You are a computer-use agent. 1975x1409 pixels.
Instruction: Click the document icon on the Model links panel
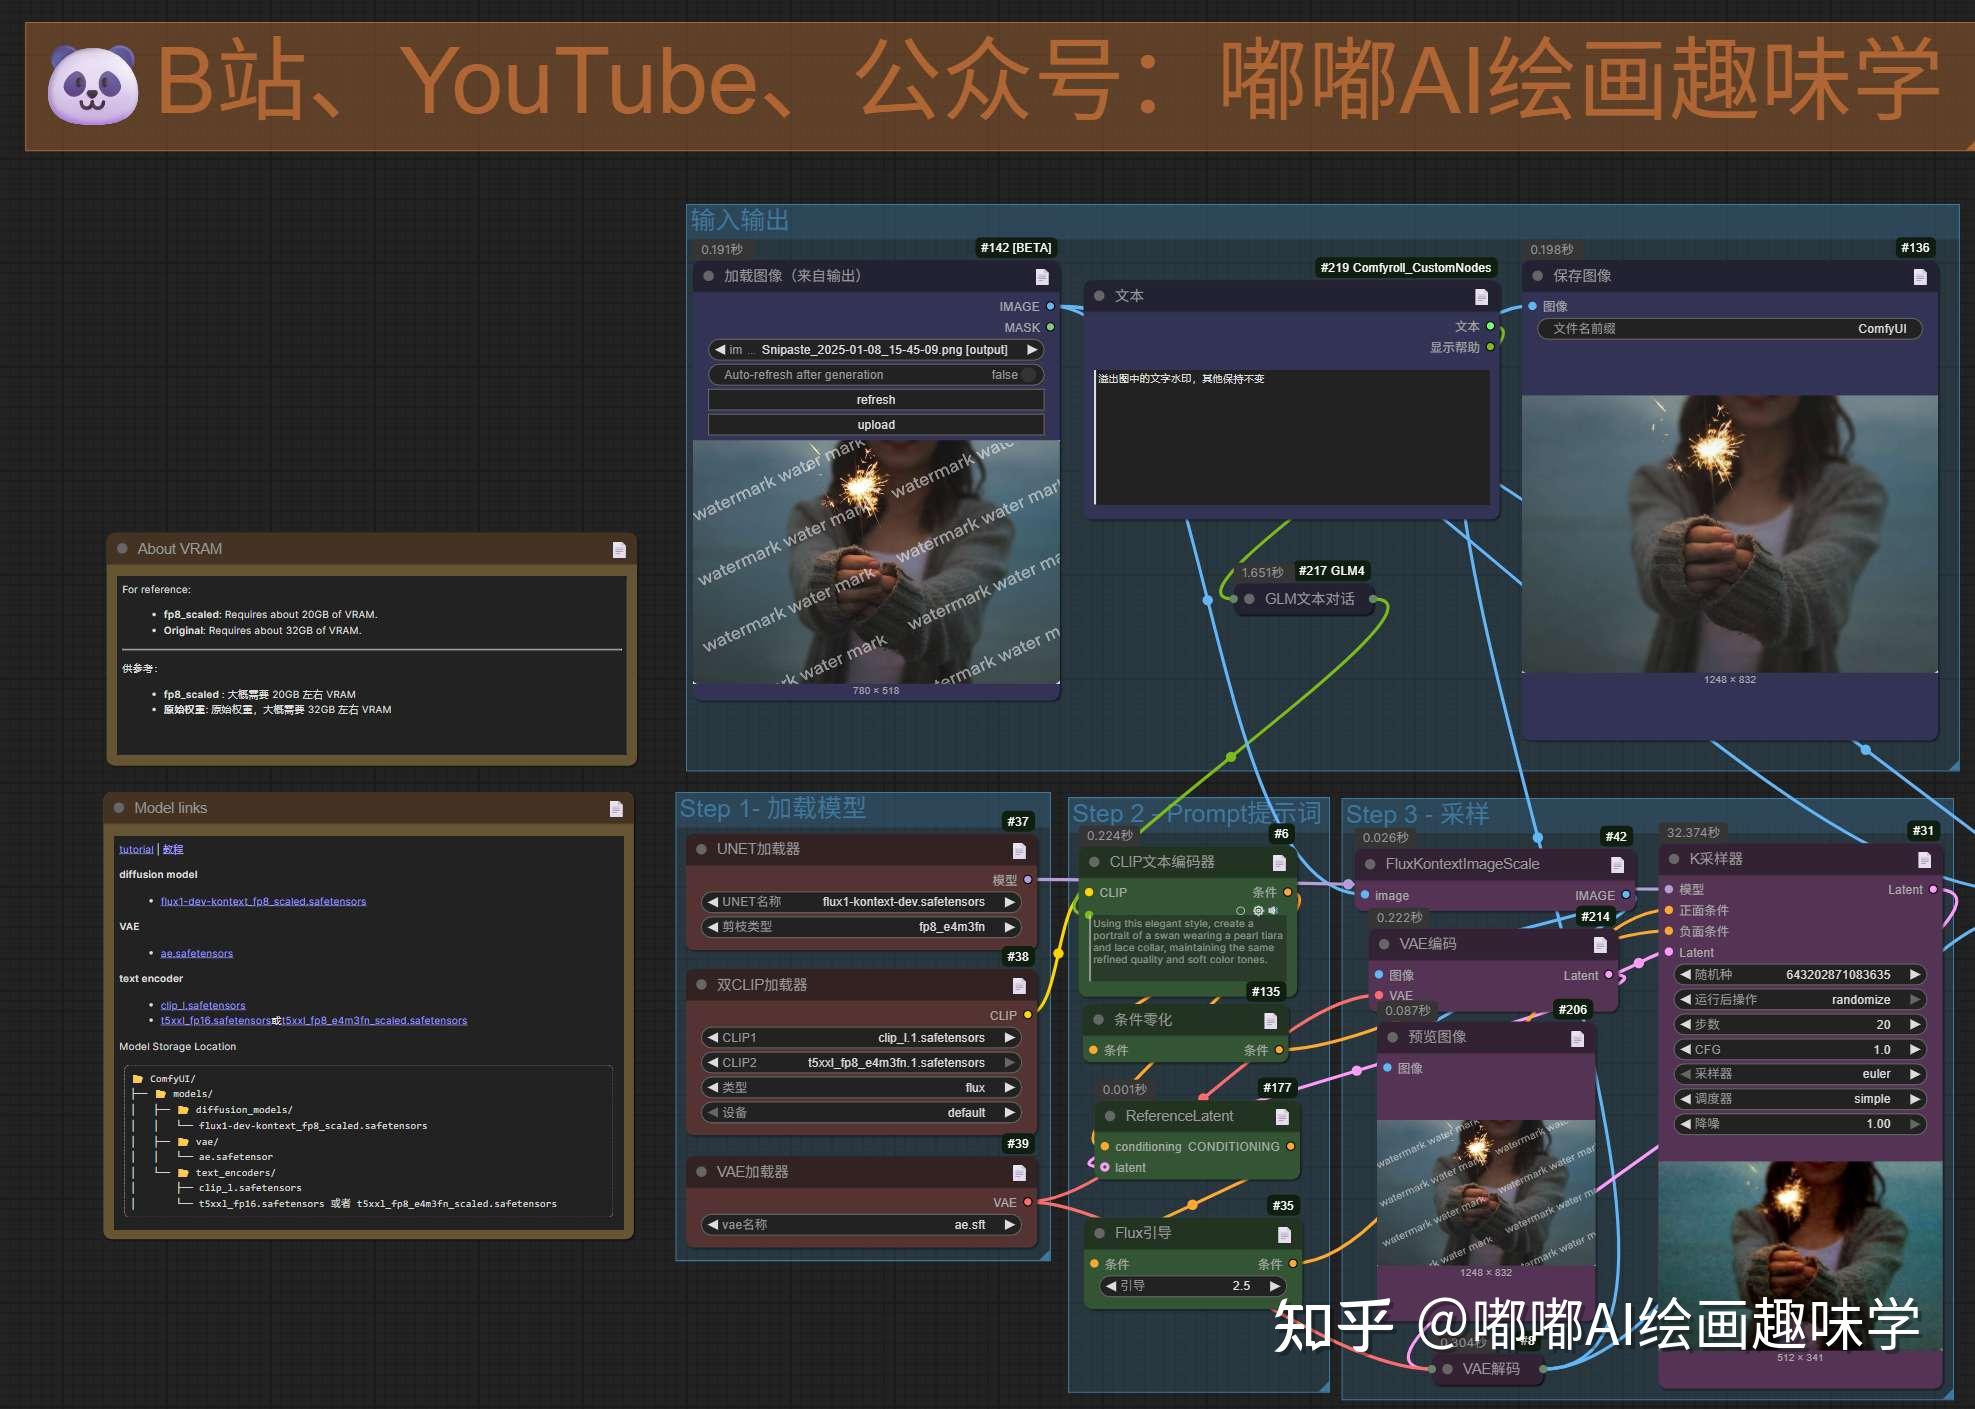[x=614, y=808]
